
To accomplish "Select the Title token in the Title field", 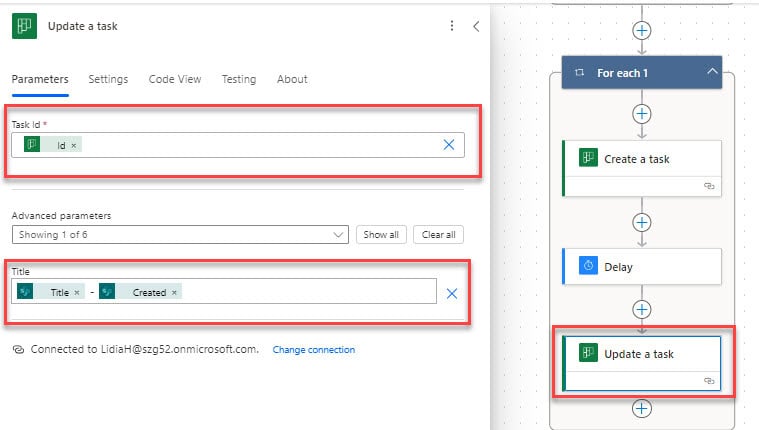I will tap(51, 292).
